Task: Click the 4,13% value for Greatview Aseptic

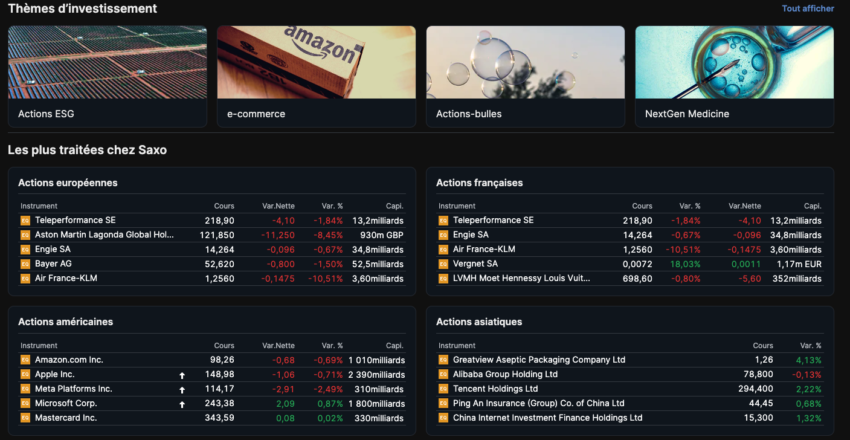Action: click(809, 360)
